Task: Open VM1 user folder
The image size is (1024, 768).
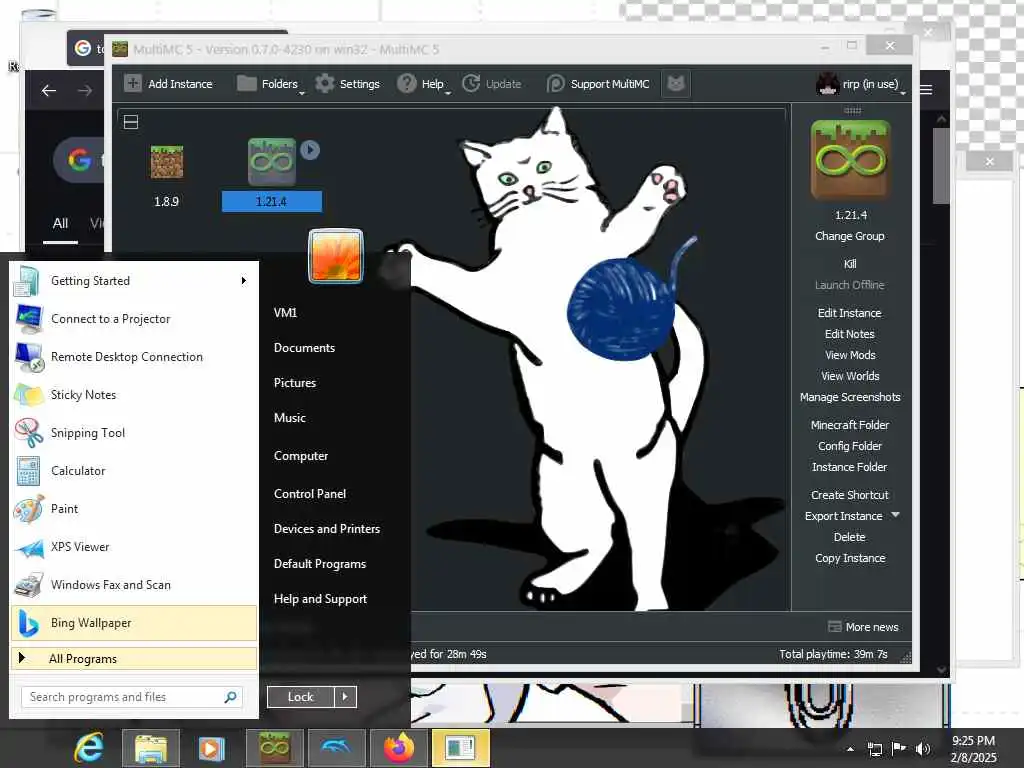Action: 285,312
